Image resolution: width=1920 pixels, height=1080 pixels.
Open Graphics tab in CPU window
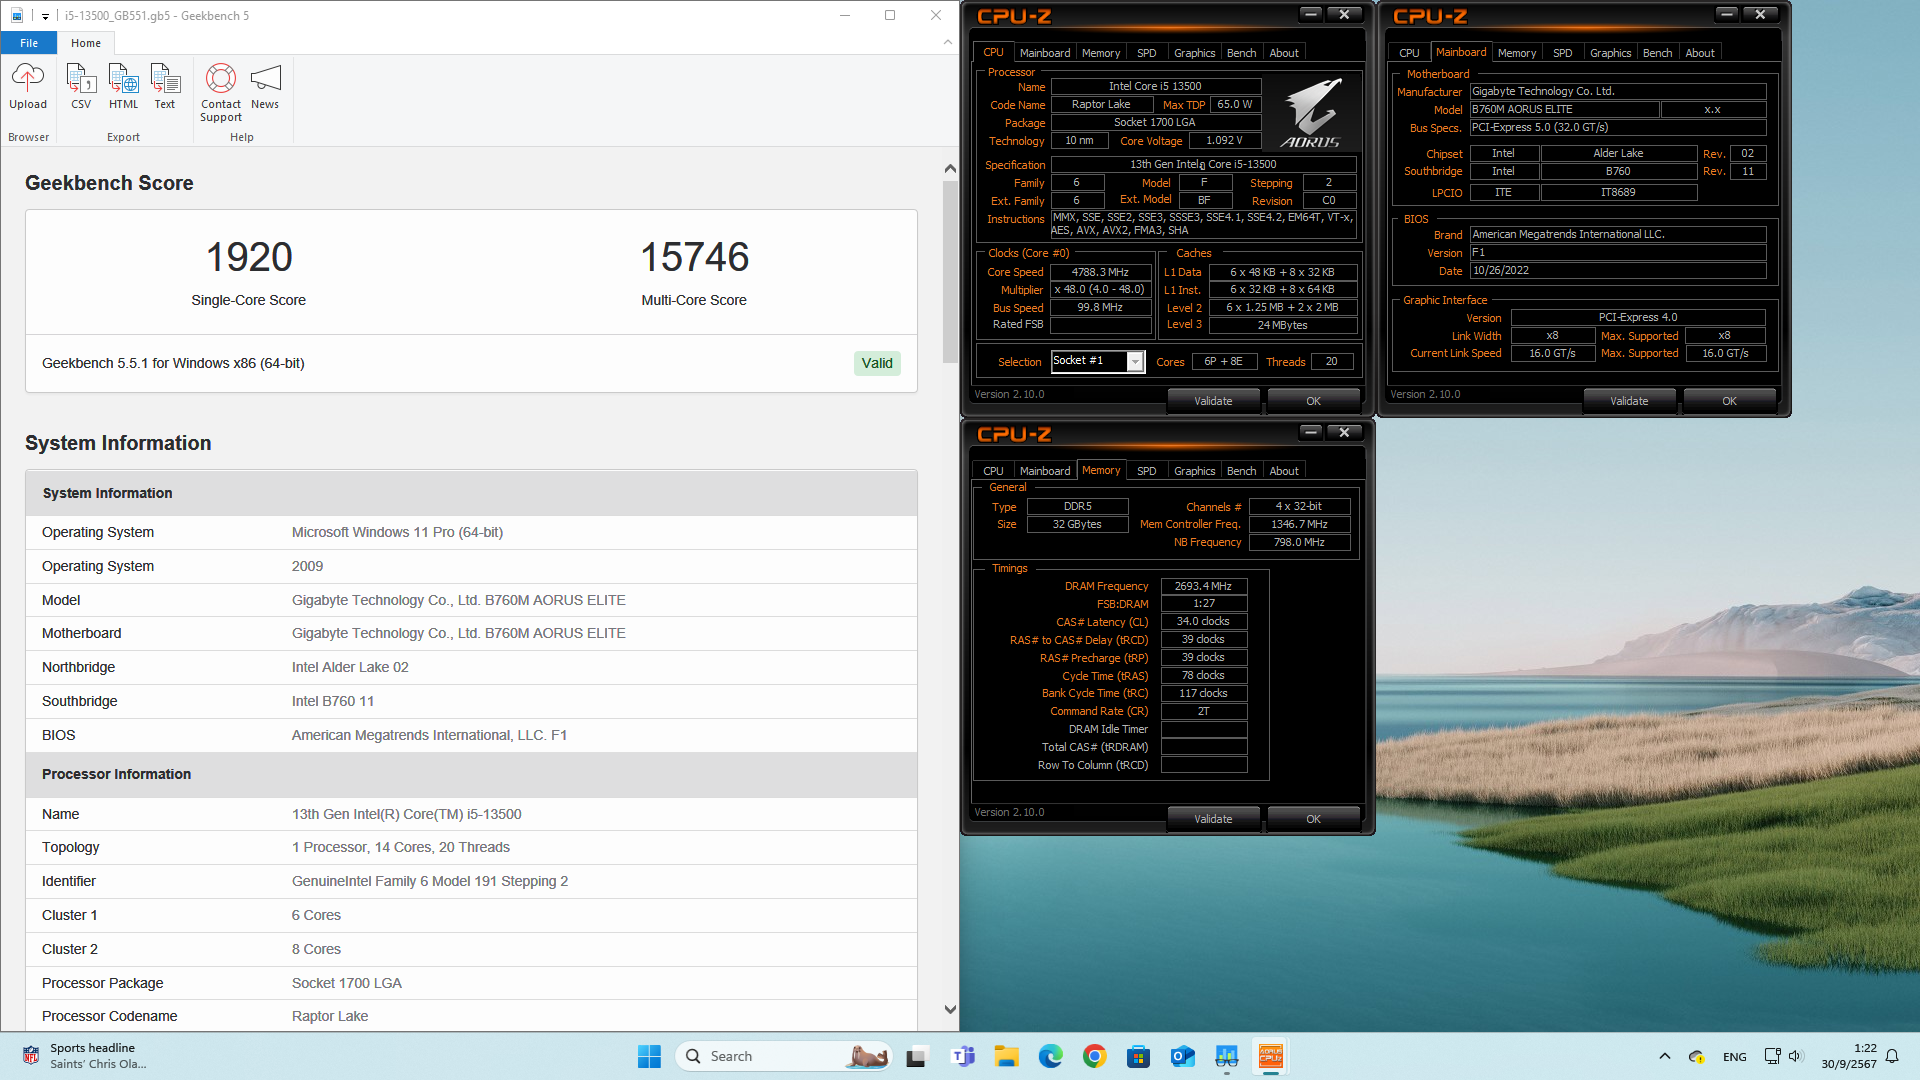click(1195, 53)
